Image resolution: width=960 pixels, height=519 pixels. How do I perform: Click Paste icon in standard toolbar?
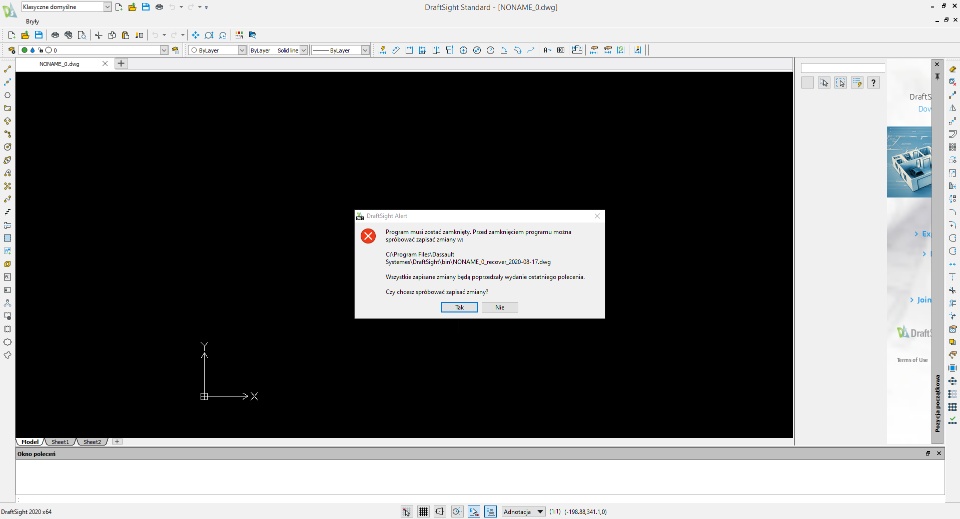pos(125,35)
